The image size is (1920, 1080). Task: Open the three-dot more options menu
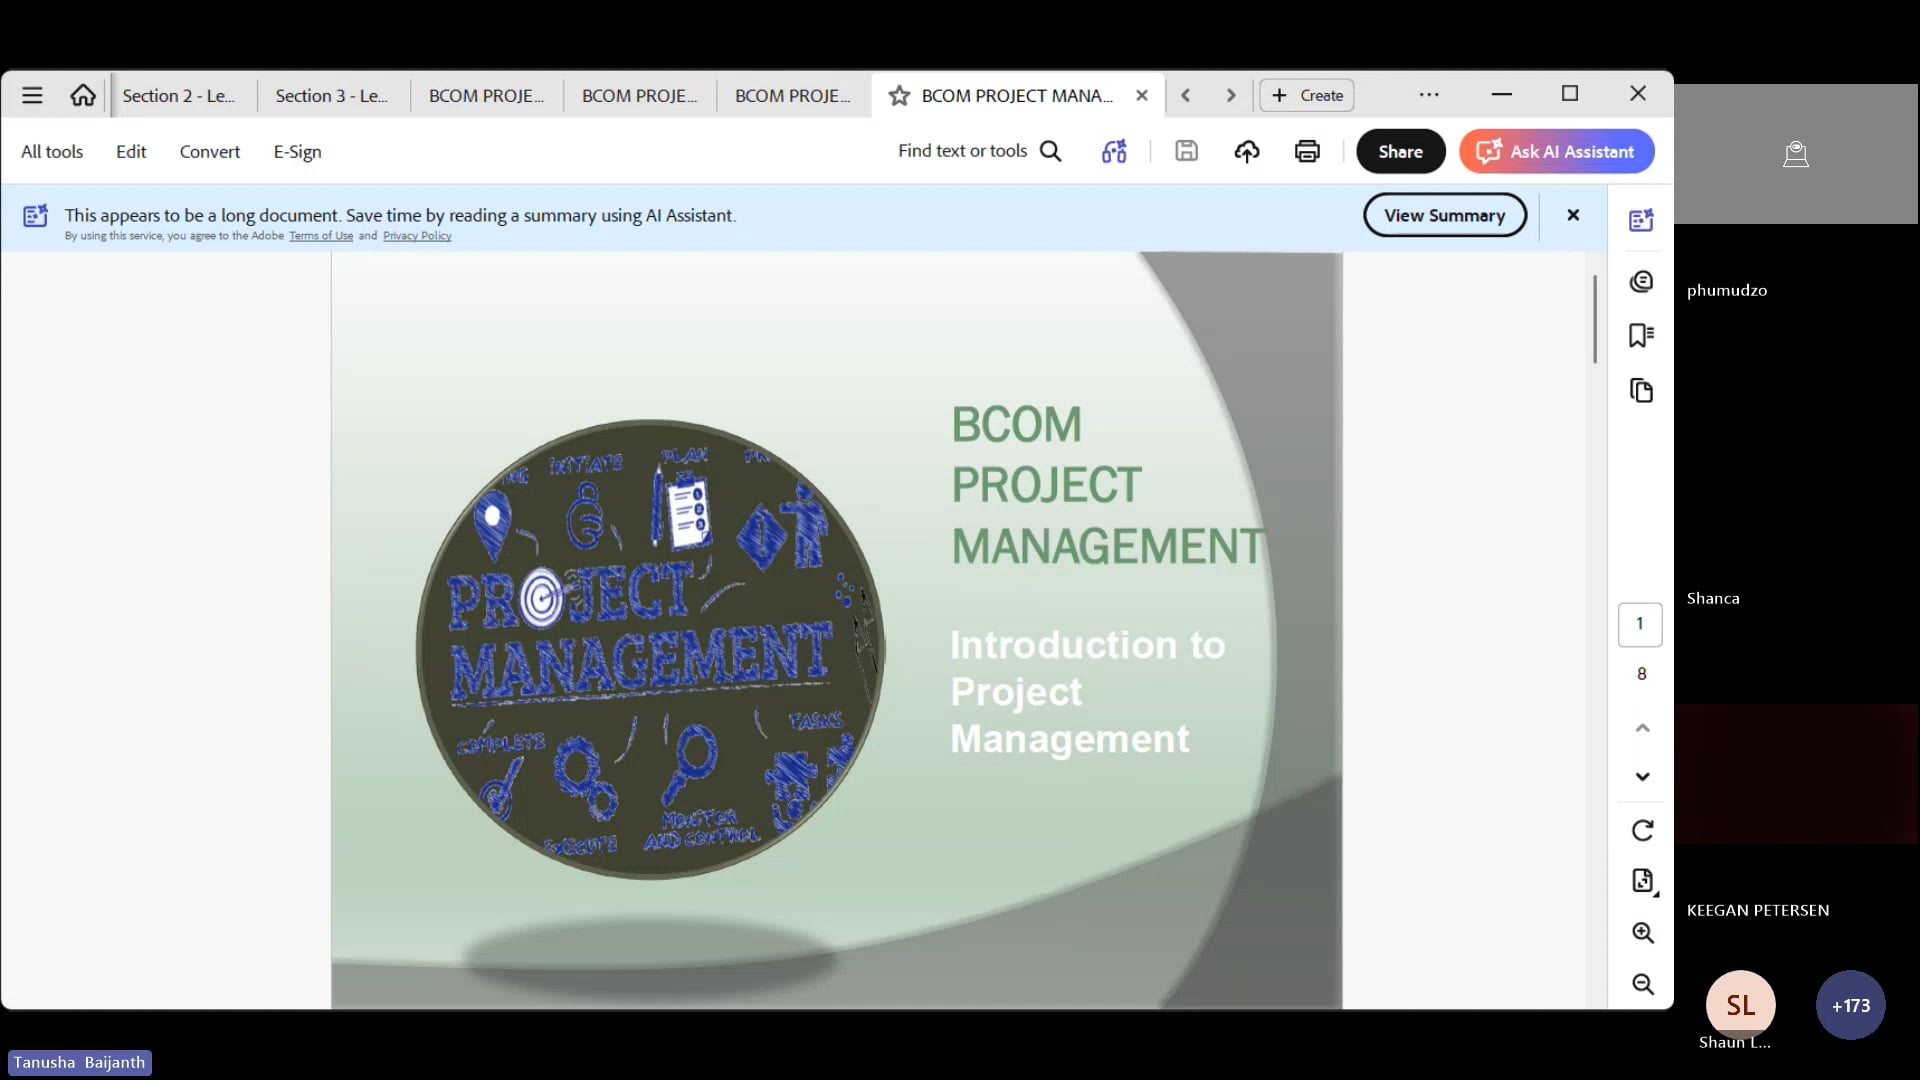(x=1429, y=95)
